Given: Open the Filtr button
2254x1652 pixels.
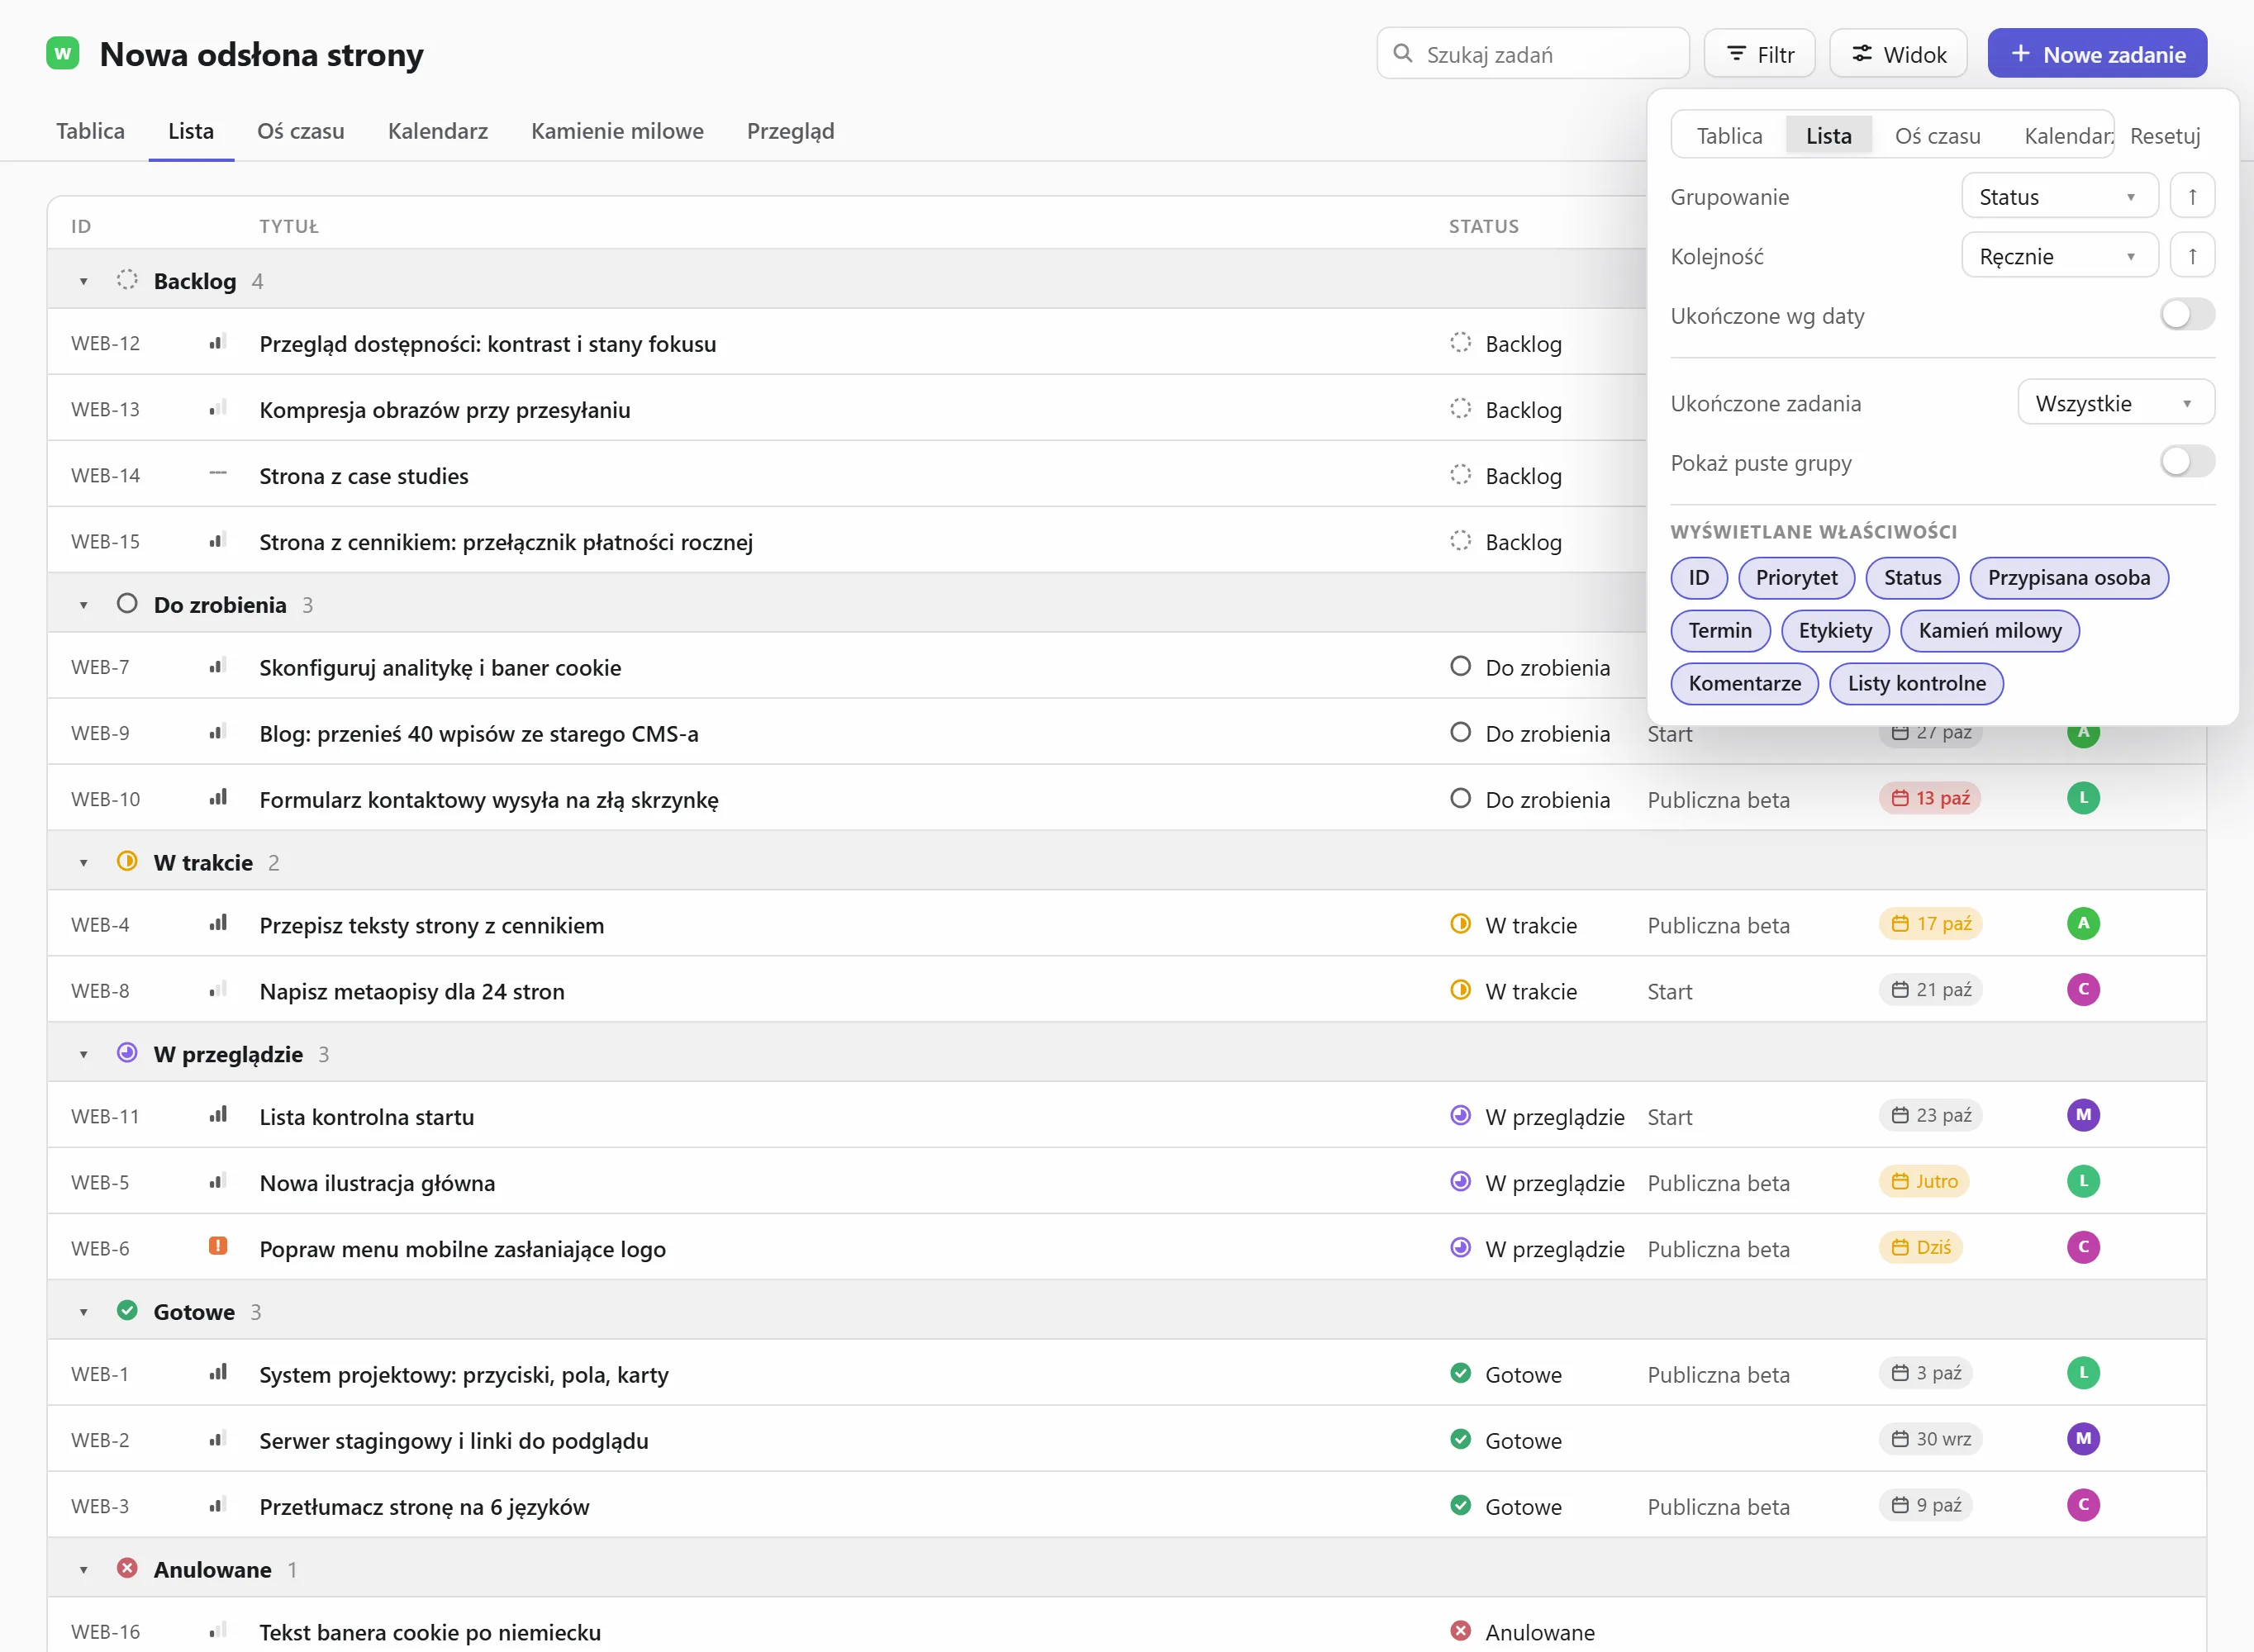Looking at the screenshot, I should click(x=1759, y=54).
